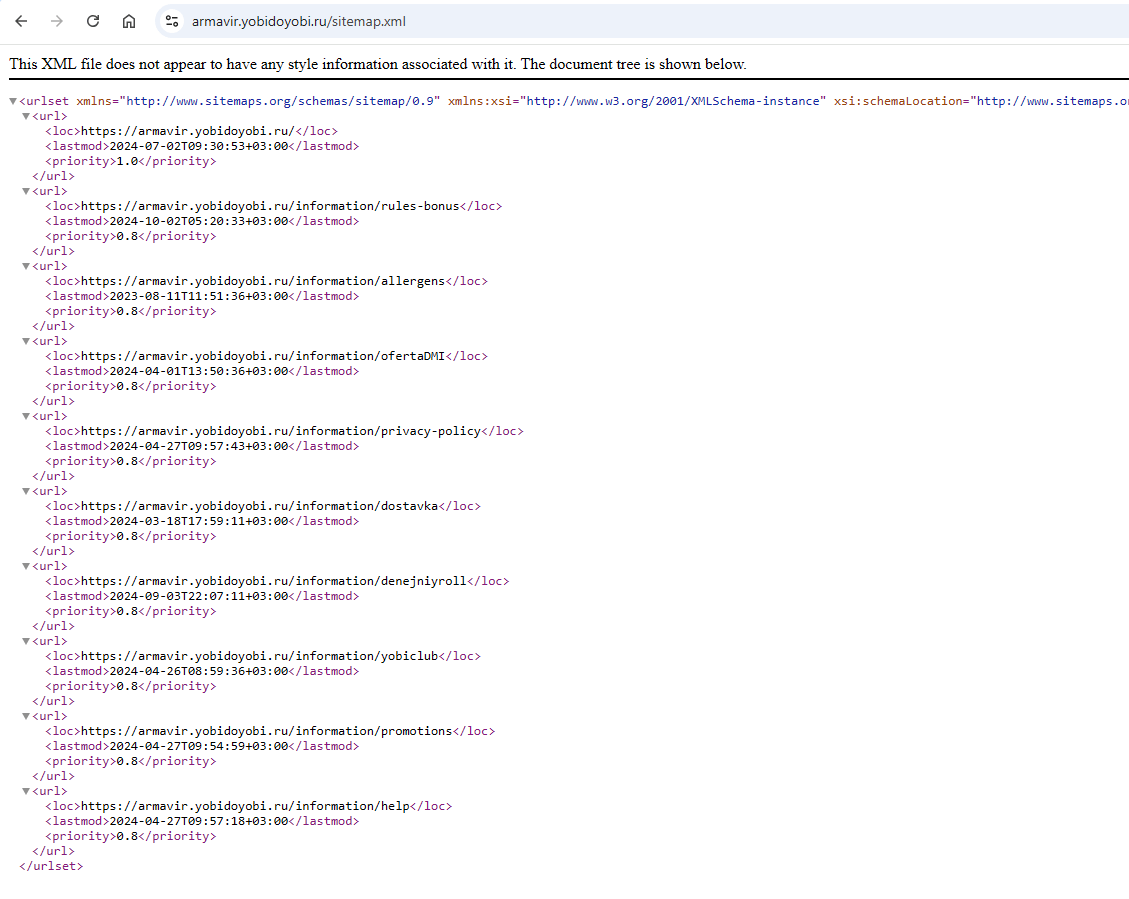Click lastmod value 2024-04-27T09:54:59+03:00
Screen dimensions: 1129x899
click(x=199, y=746)
